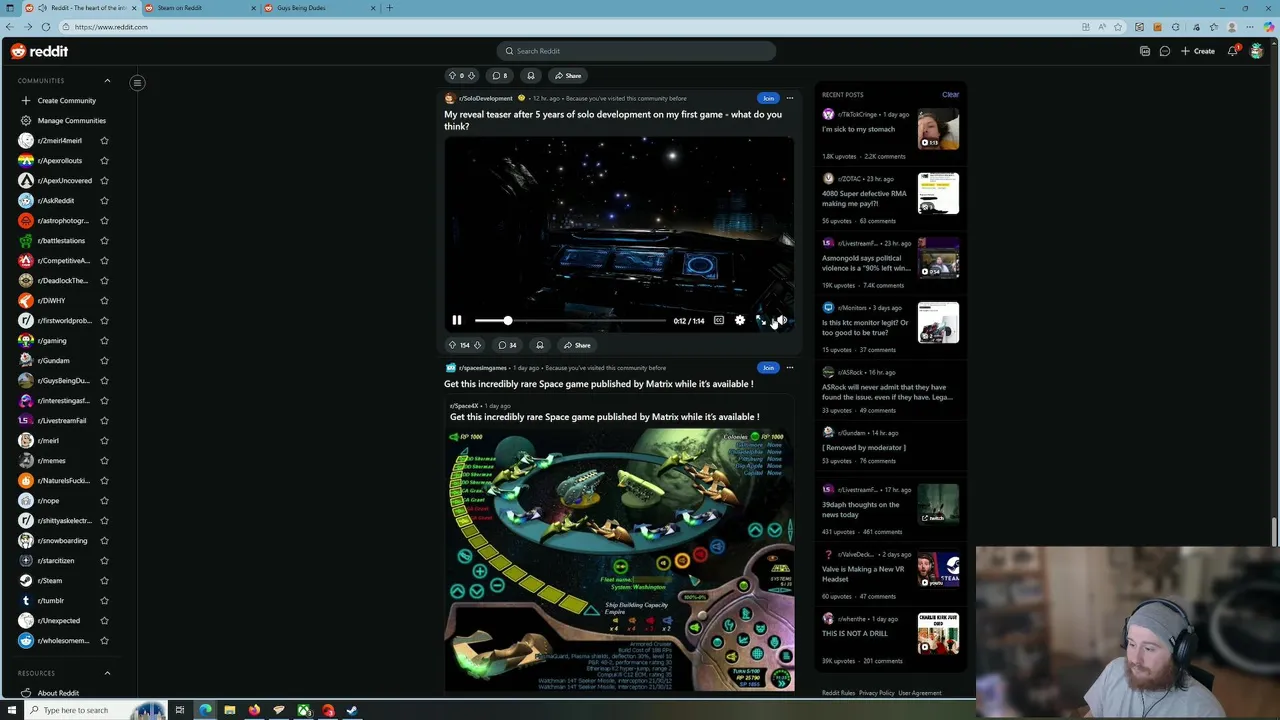Image resolution: width=1280 pixels, height=720 pixels.
Task: Clear the recent posts list
Action: click(x=950, y=95)
